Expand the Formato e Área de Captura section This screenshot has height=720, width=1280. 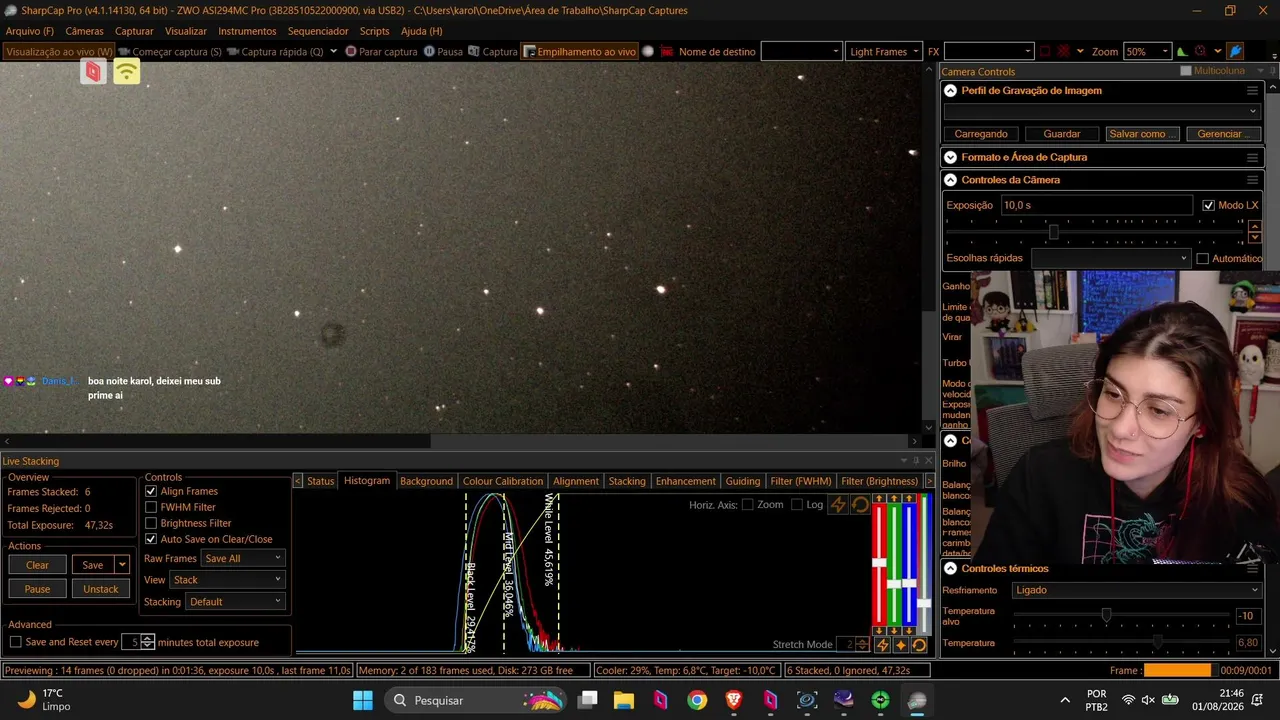click(950, 158)
